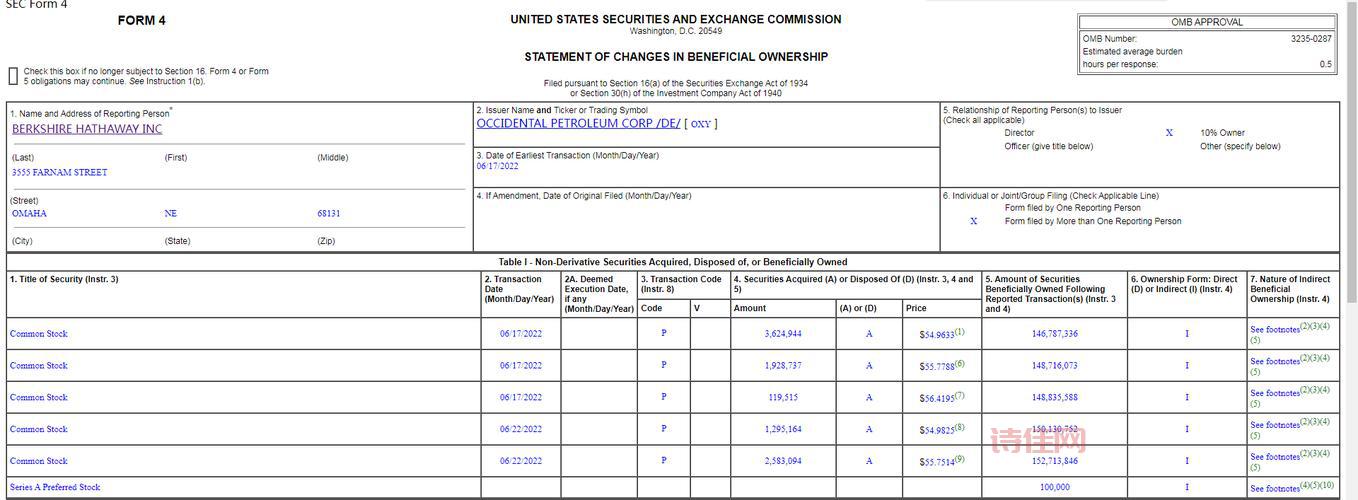Viewport: 1358px width, 500px height.
Task: Click the price $54.9633
Action: point(936,335)
